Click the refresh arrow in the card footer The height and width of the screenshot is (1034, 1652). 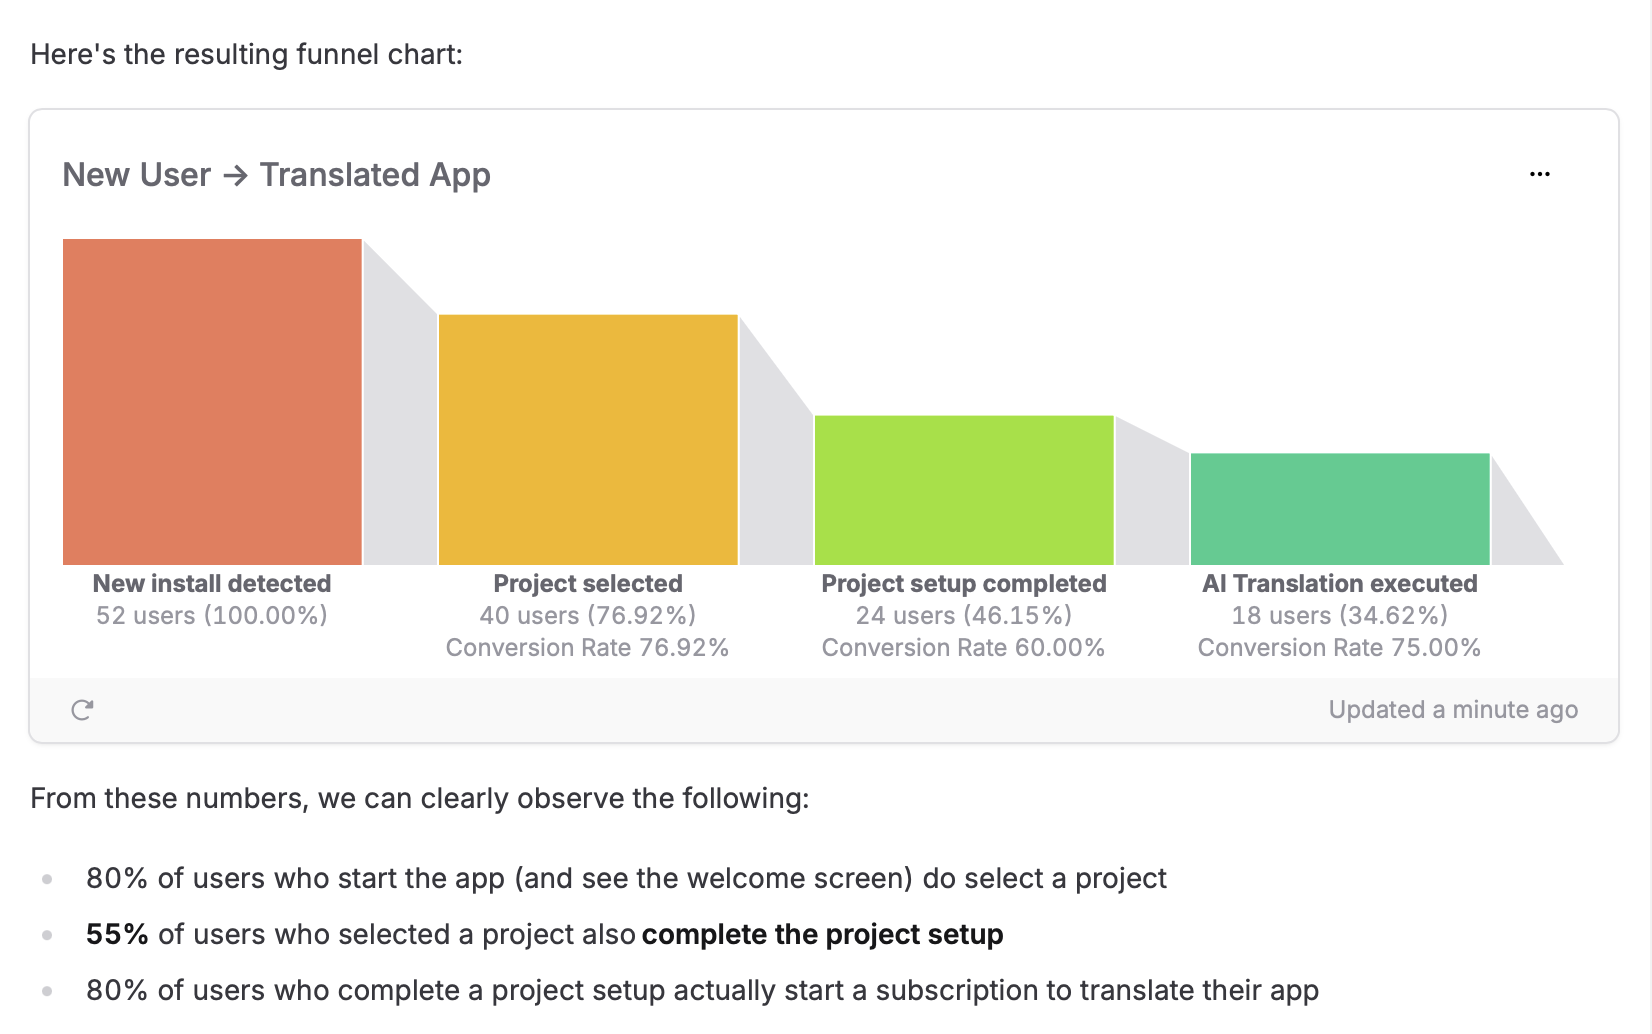[84, 709]
